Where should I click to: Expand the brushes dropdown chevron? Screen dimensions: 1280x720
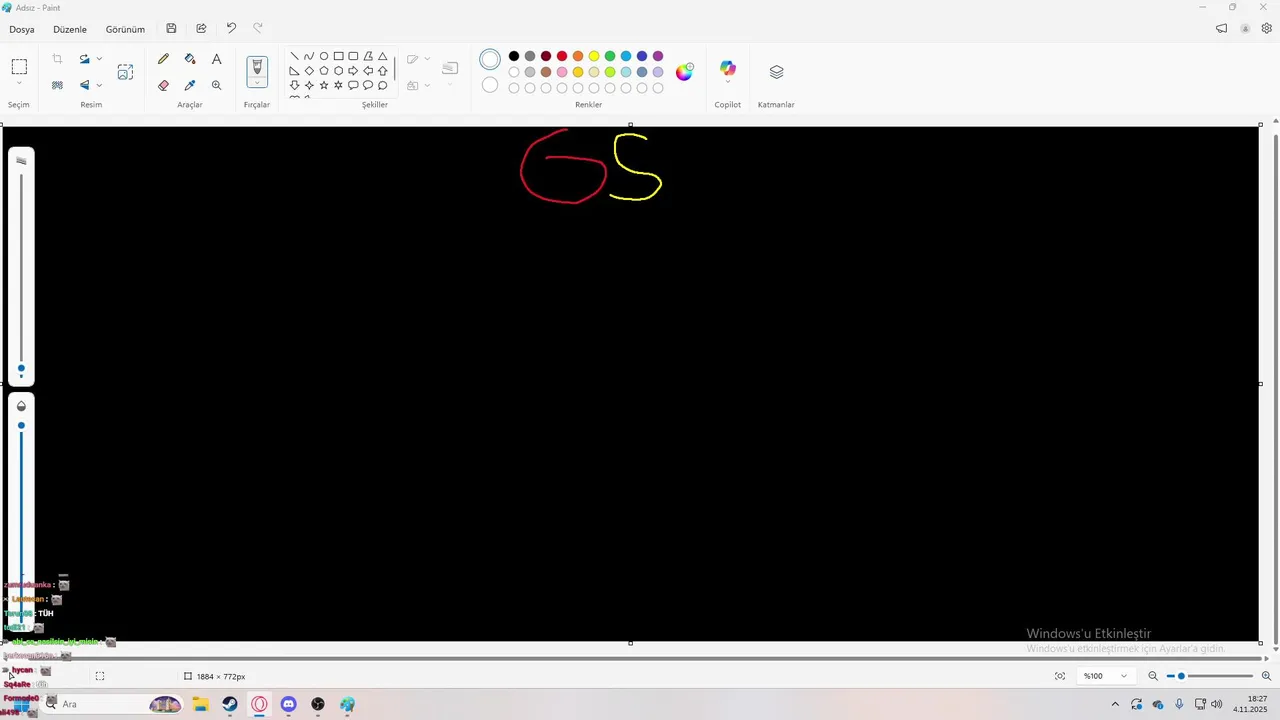[257, 83]
